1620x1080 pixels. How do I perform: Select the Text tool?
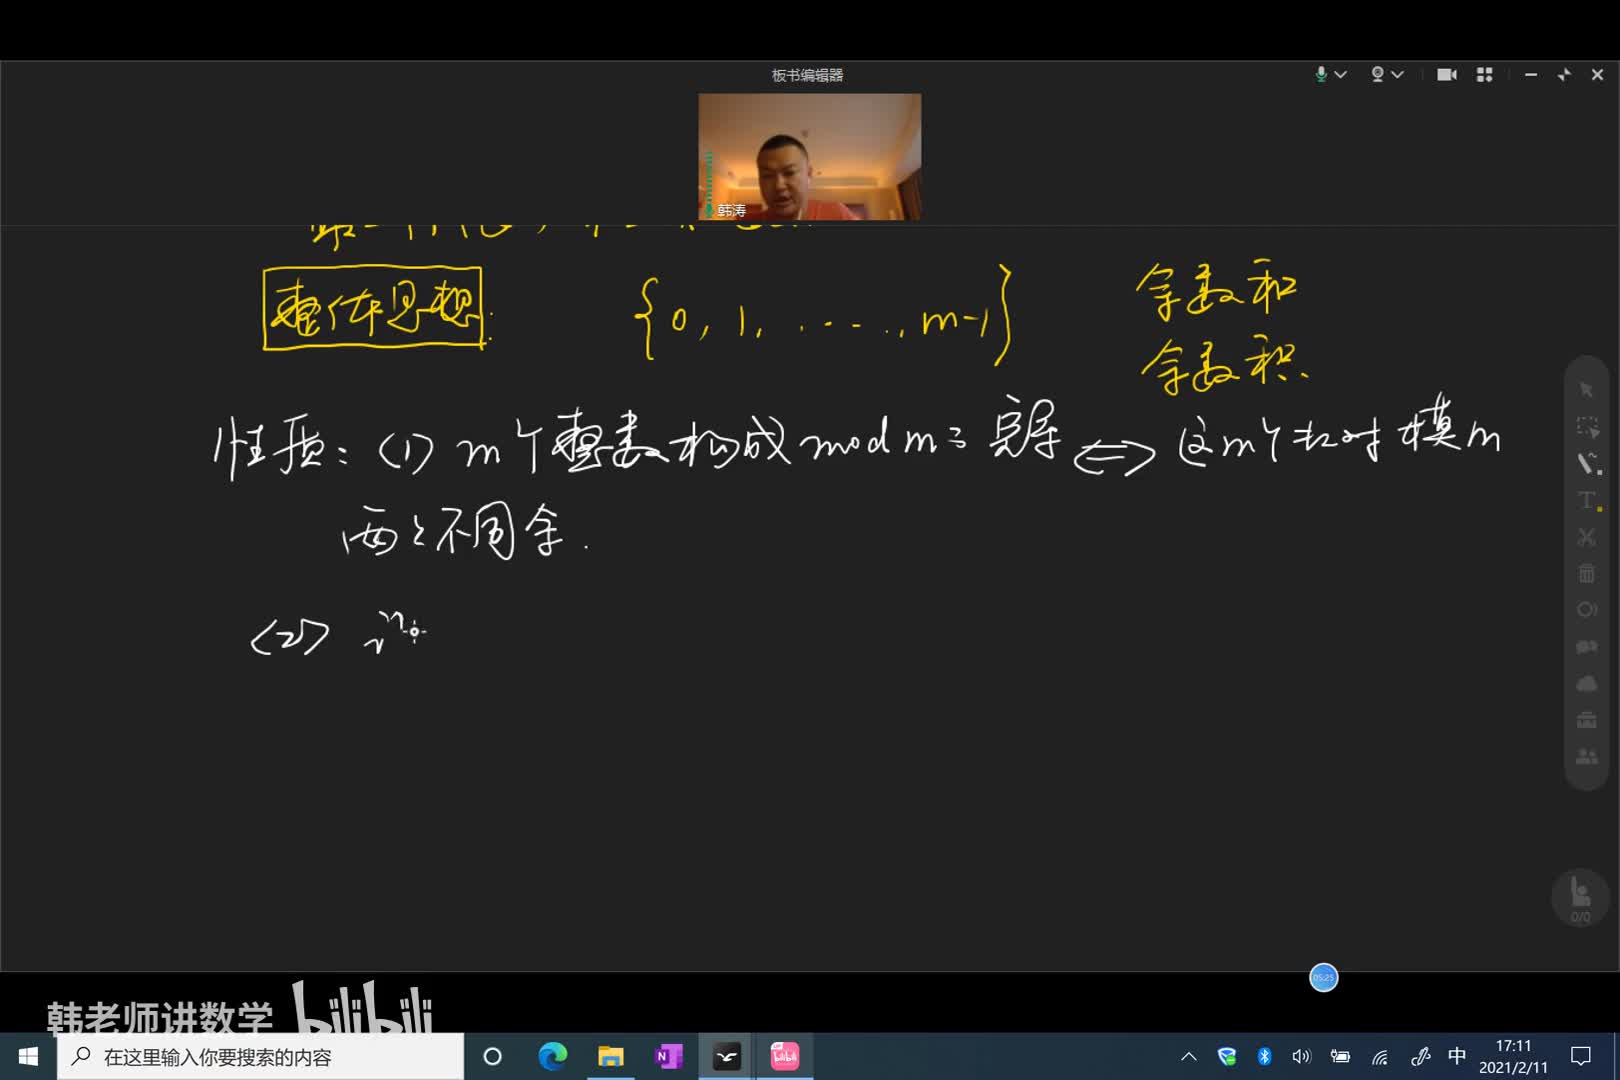click(x=1587, y=500)
